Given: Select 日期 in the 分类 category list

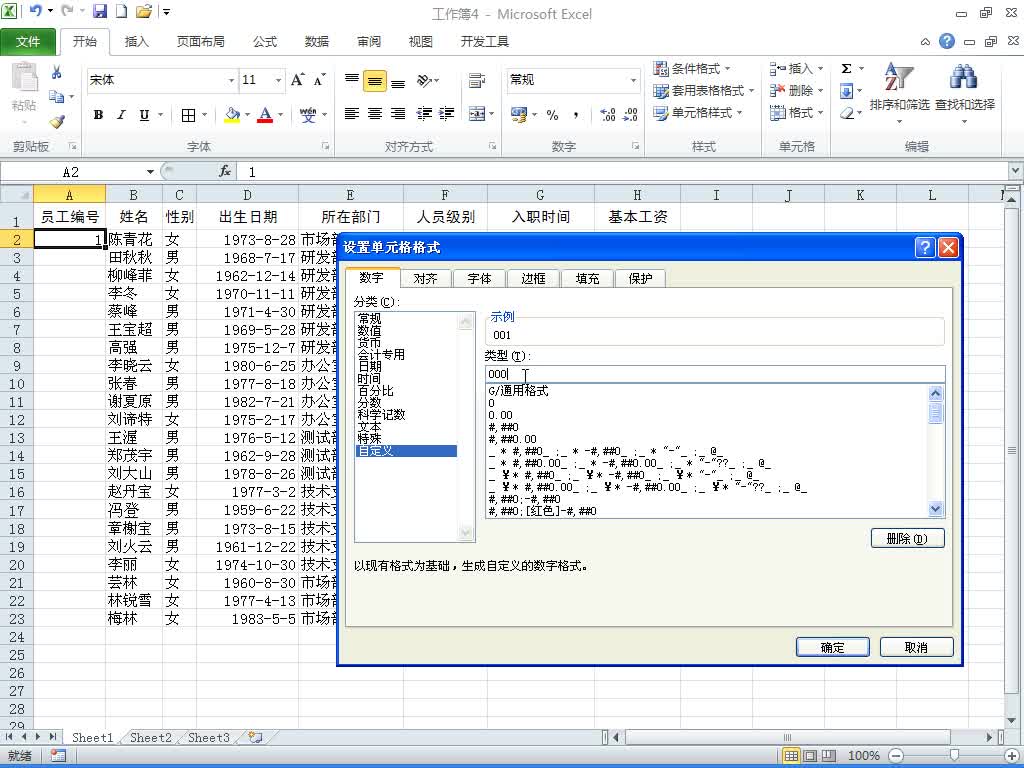Looking at the screenshot, I should [x=400, y=366].
